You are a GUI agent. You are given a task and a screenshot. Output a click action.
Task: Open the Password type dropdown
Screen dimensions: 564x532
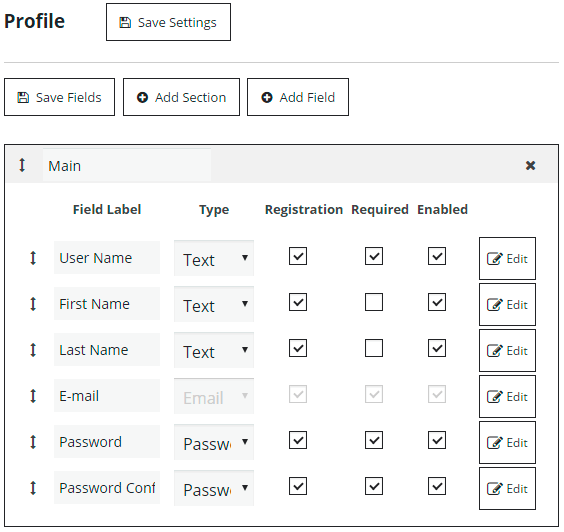214,442
